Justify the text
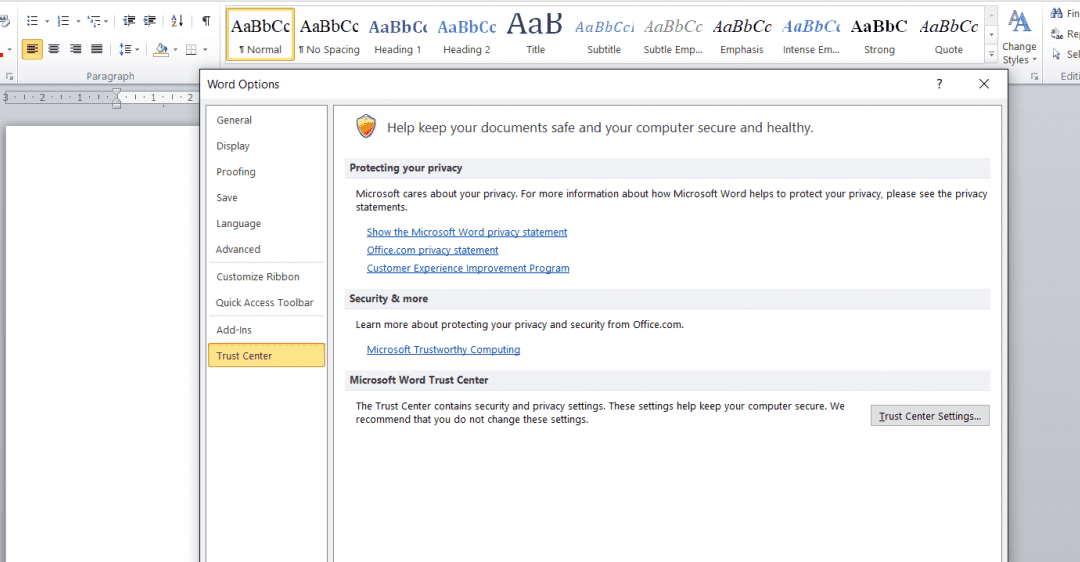Viewport: 1080px width, 562px height. click(x=97, y=49)
